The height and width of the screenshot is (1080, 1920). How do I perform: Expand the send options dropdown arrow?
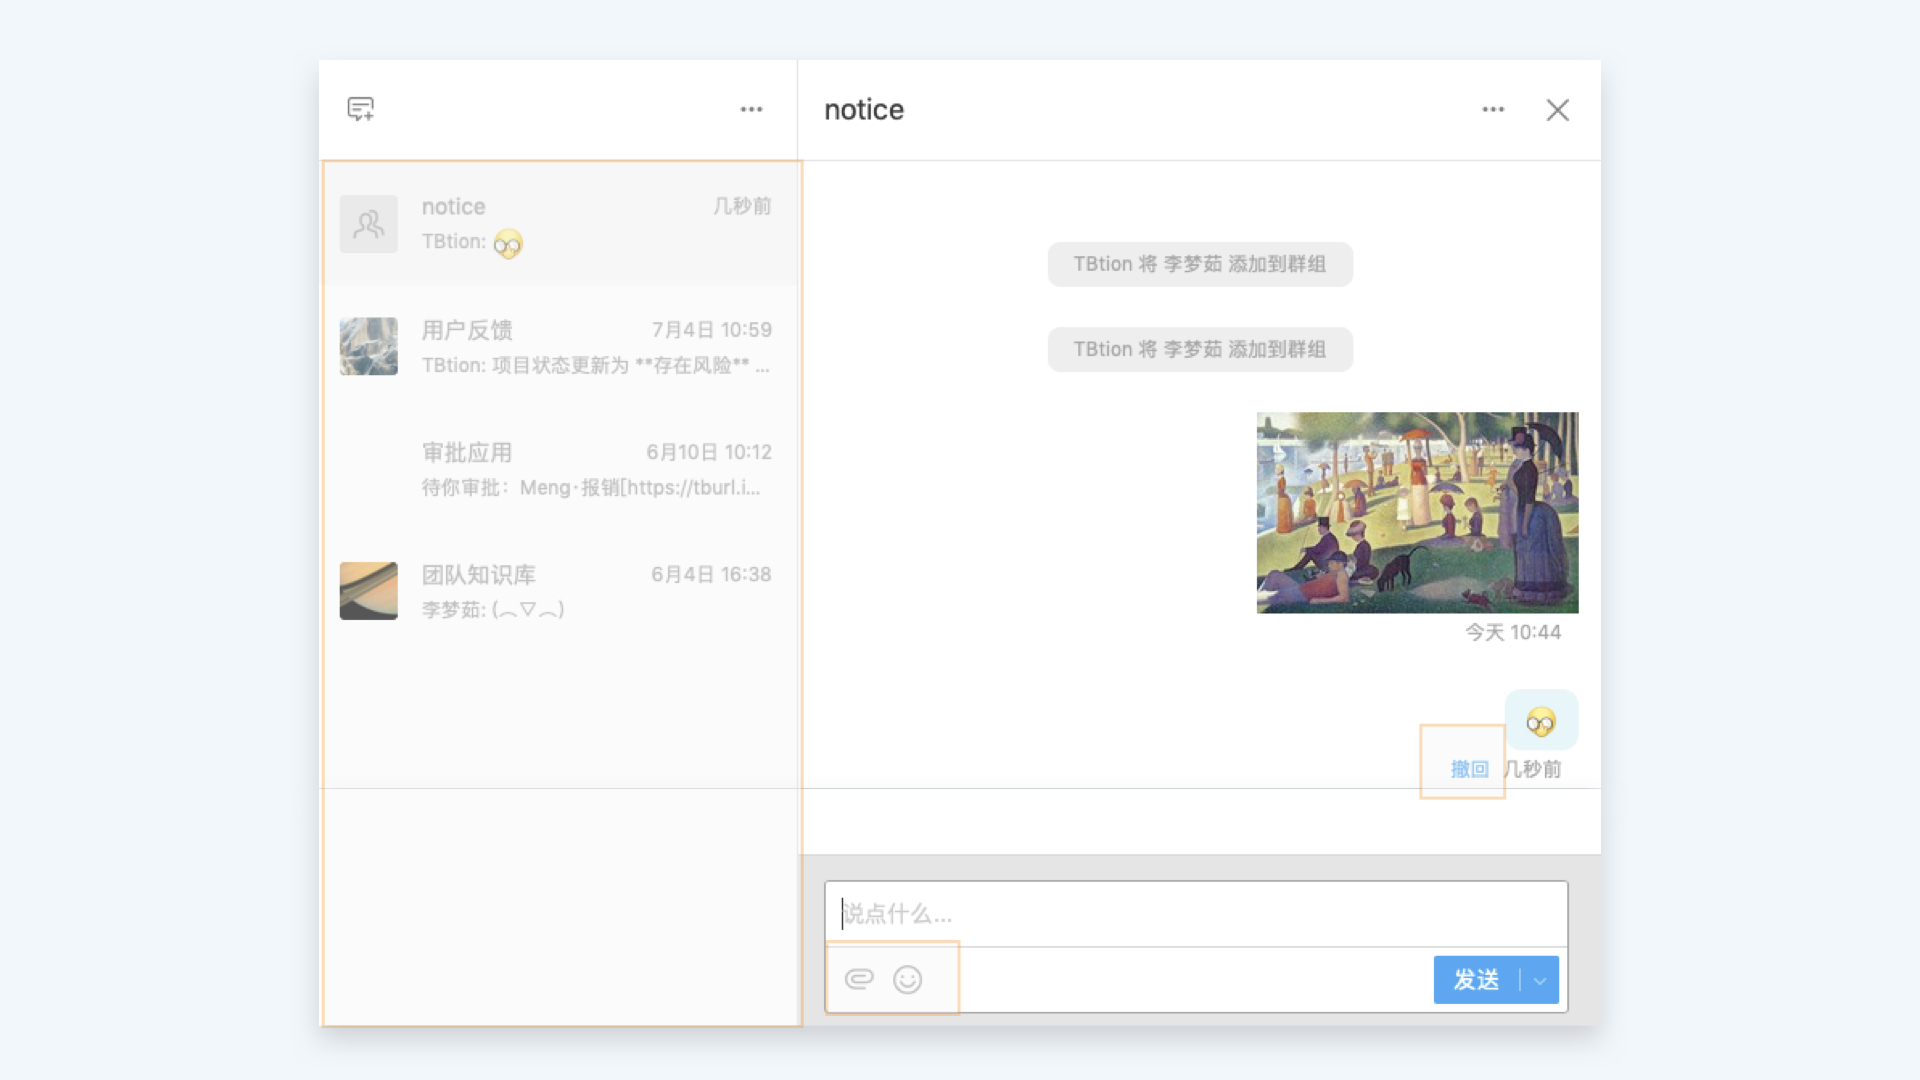click(x=1540, y=980)
